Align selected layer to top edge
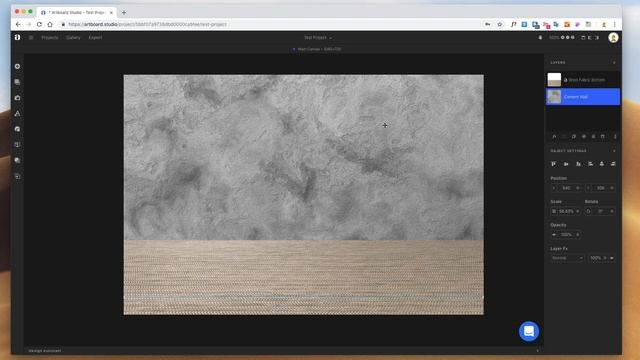Screen dimensions: 640x360 554,164
